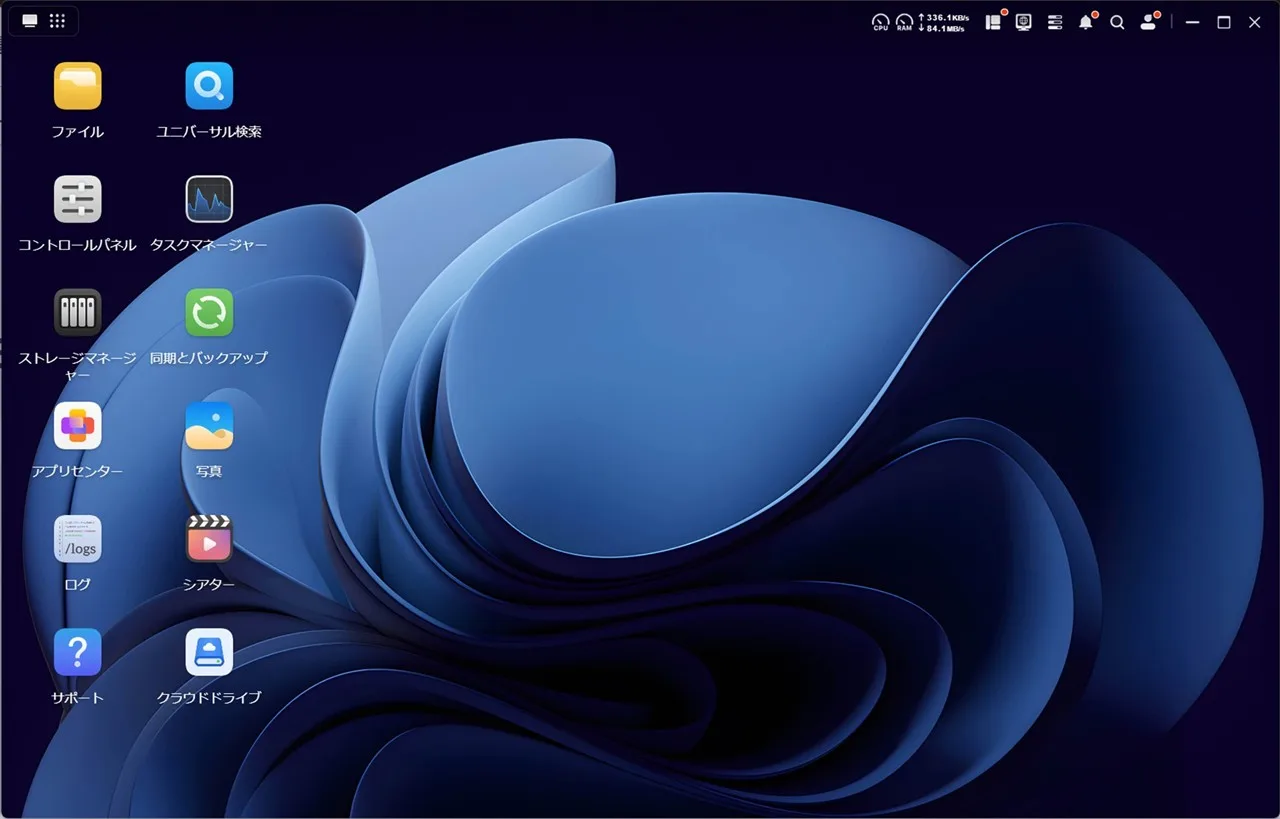Open the ログ logs app
Viewport: 1280px width, 819px height.
77,539
